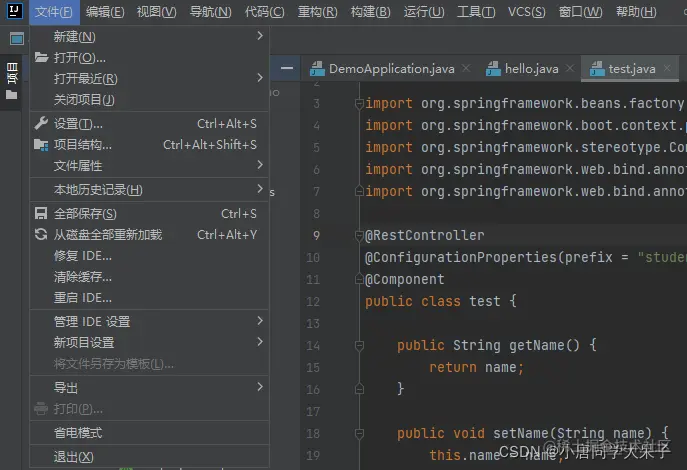Fold the annotations at @RestController line 9
The width and height of the screenshot is (687, 470).
pyautogui.click(x=359, y=236)
